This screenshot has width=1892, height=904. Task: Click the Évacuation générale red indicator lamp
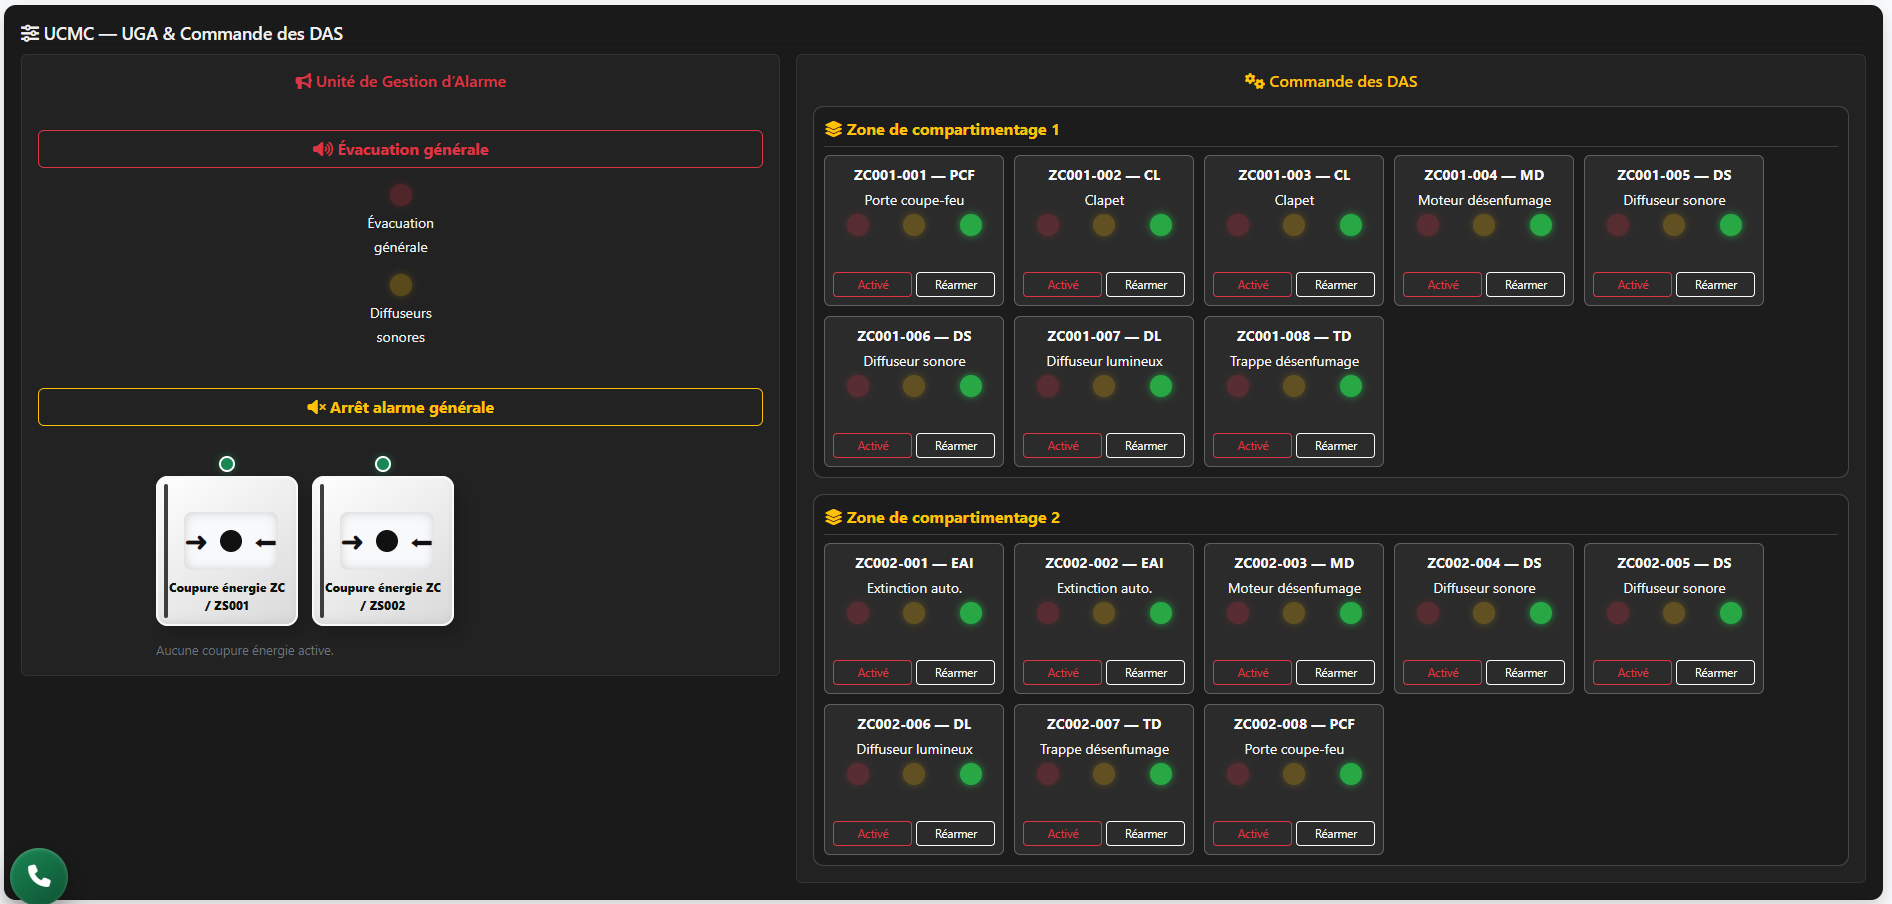(401, 195)
